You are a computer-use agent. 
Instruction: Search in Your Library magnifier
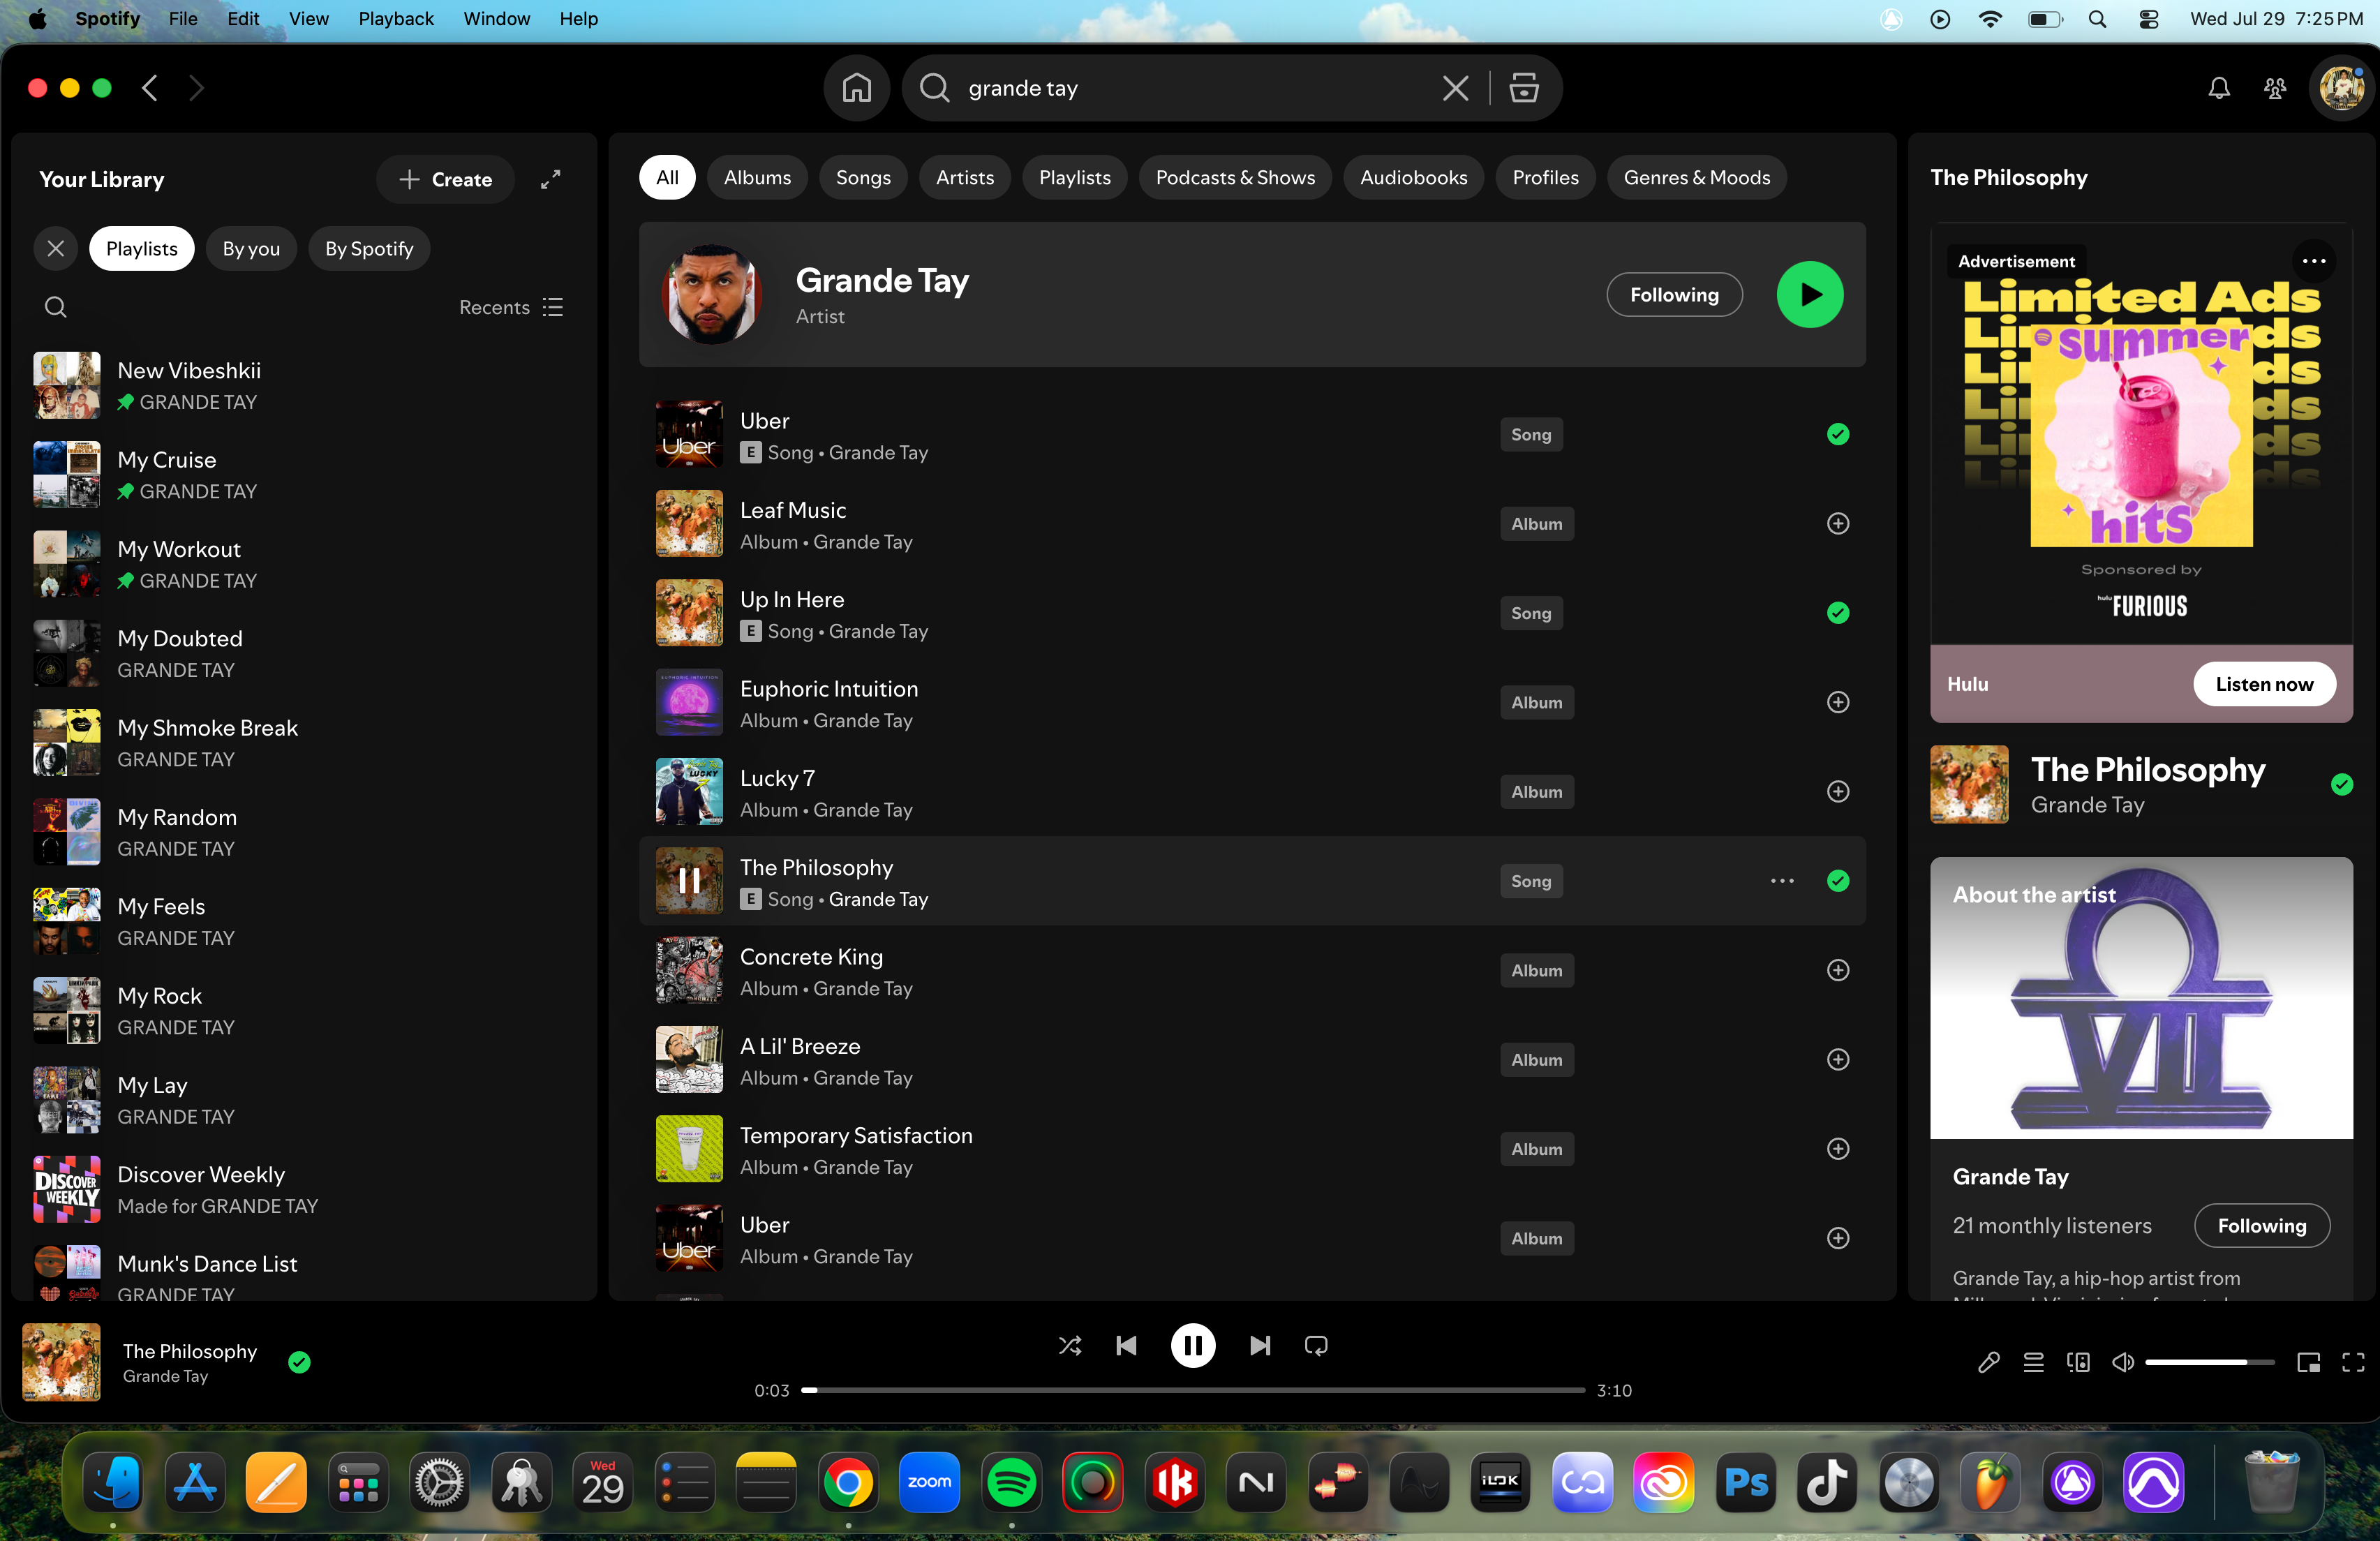point(56,307)
